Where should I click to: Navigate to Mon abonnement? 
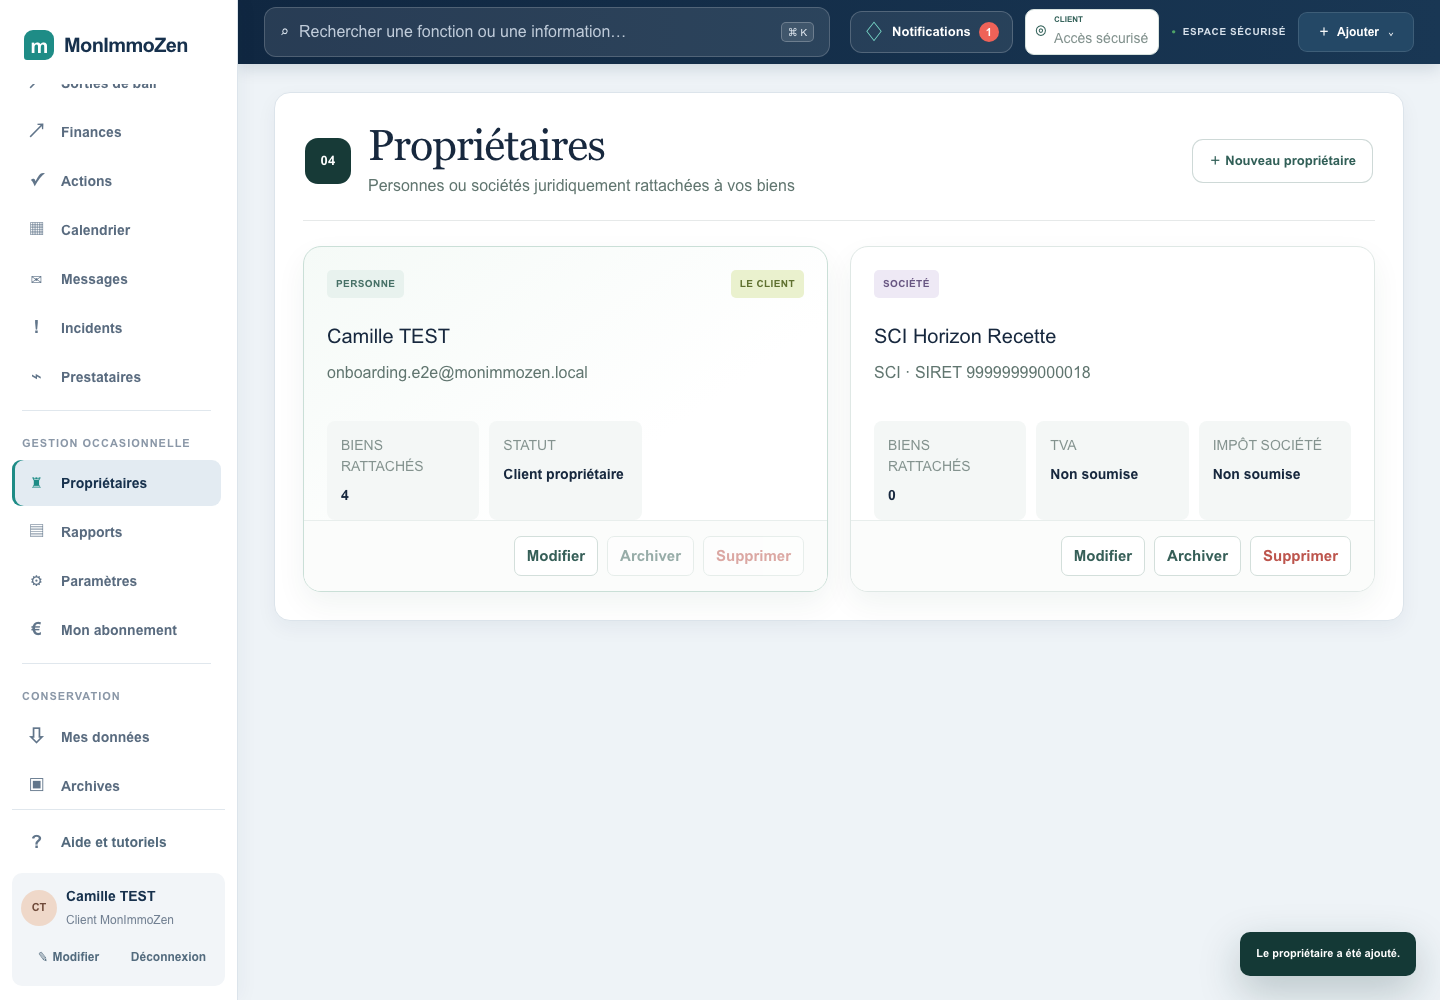click(117, 630)
